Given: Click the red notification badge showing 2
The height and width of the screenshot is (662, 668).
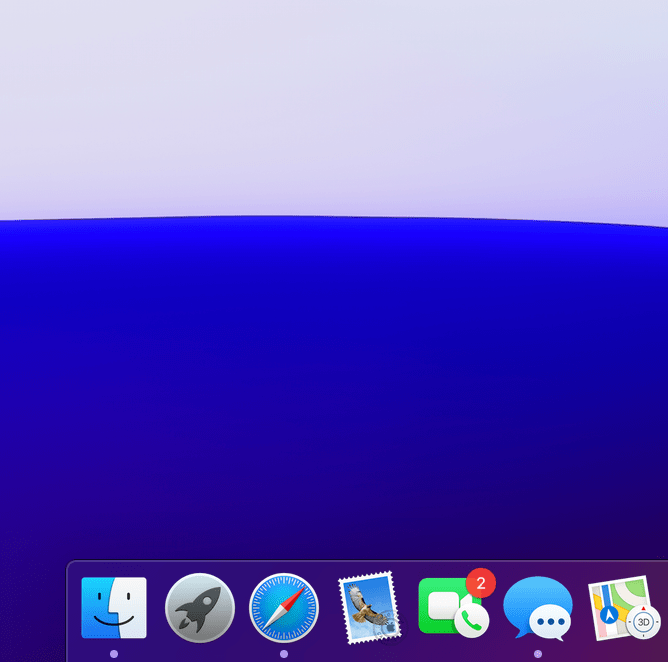Looking at the screenshot, I should pyautogui.click(x=481, y=582).
